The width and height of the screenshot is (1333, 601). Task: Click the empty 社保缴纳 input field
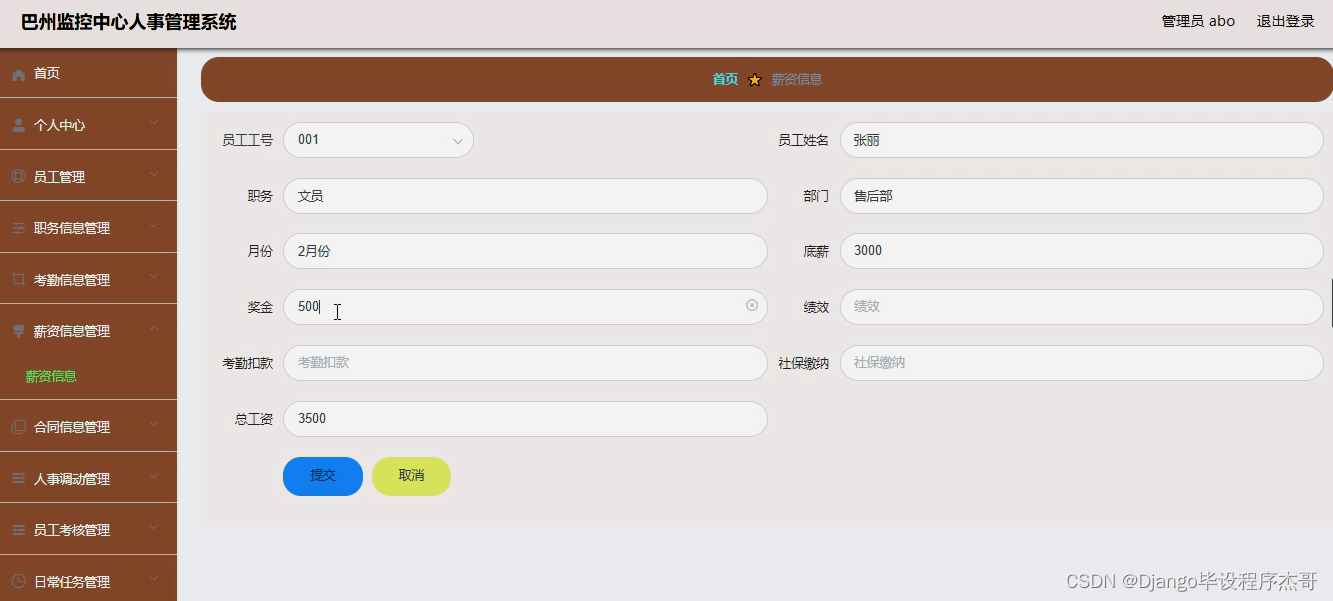[1082, 363]
